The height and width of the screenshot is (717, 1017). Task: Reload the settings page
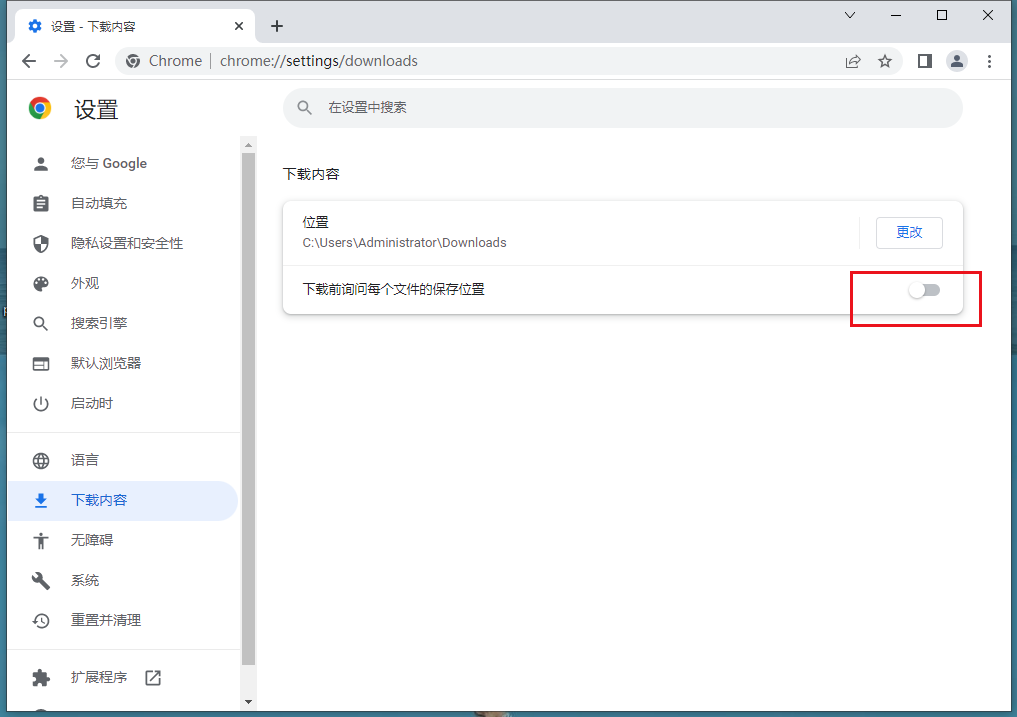tap(93, 61)
